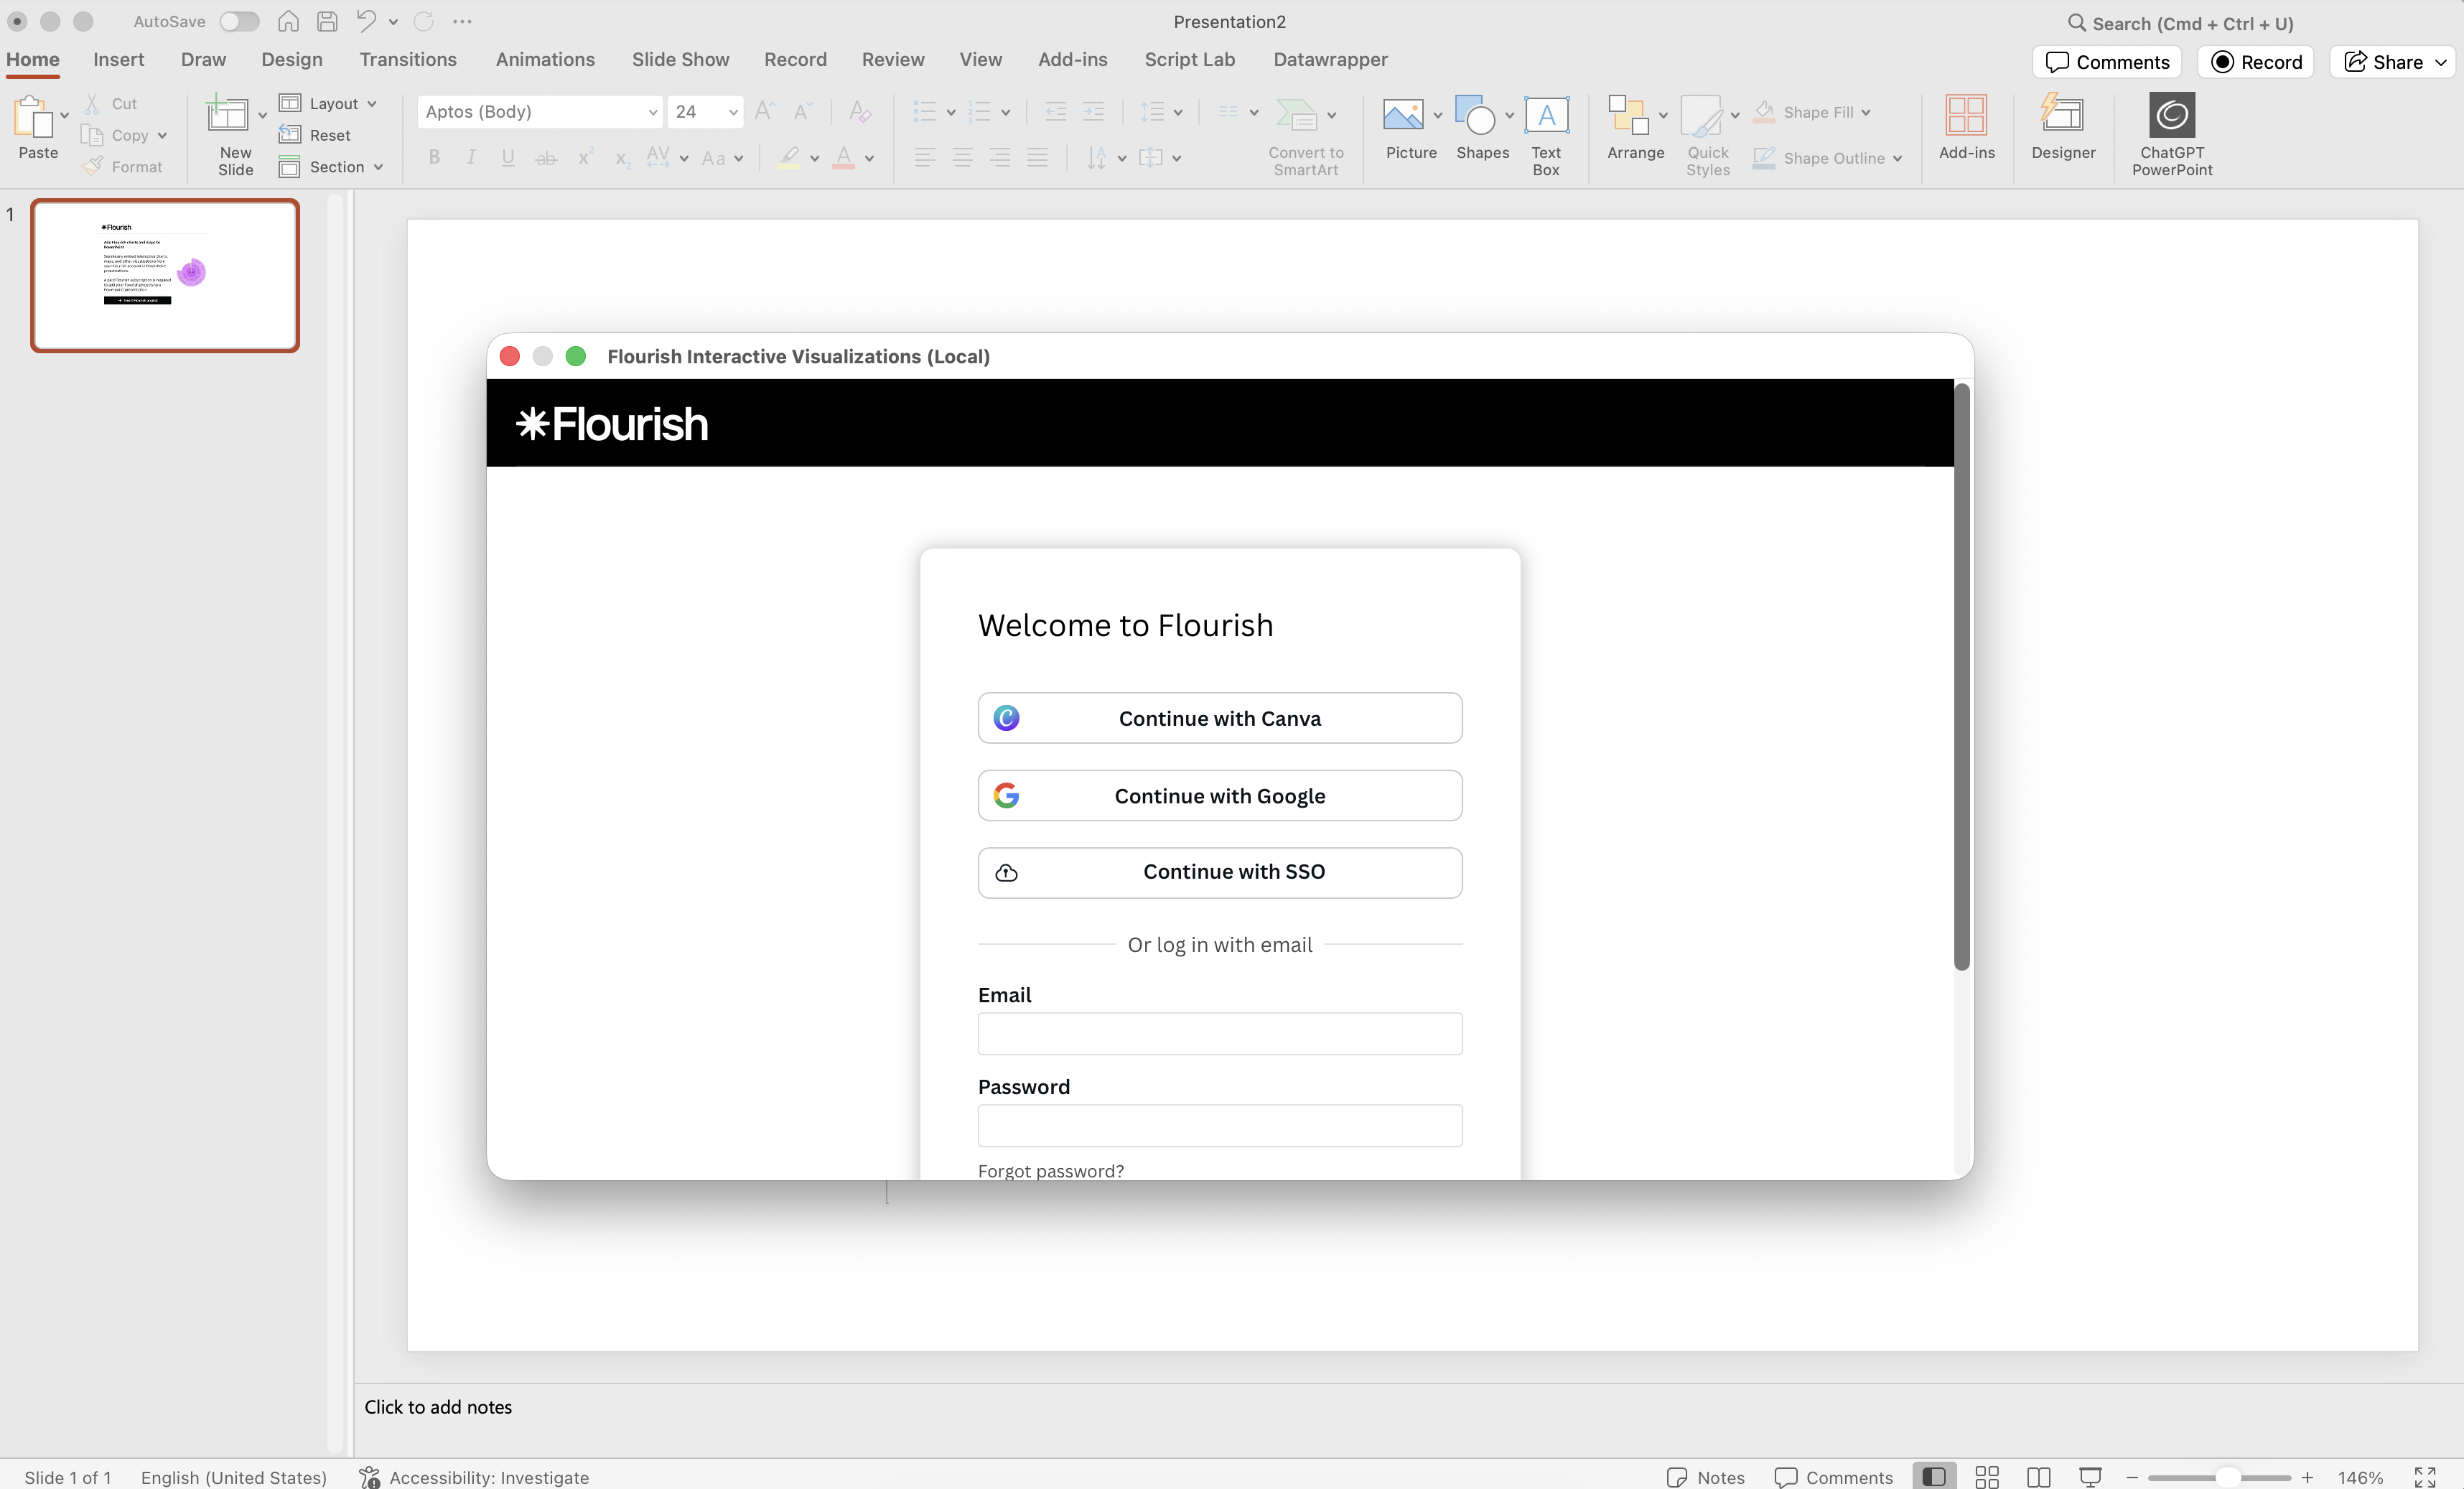This screenshot has width=2464, height=1489.
Task: Switch to the Datawrapper tab
Action: click(1329, 60)
